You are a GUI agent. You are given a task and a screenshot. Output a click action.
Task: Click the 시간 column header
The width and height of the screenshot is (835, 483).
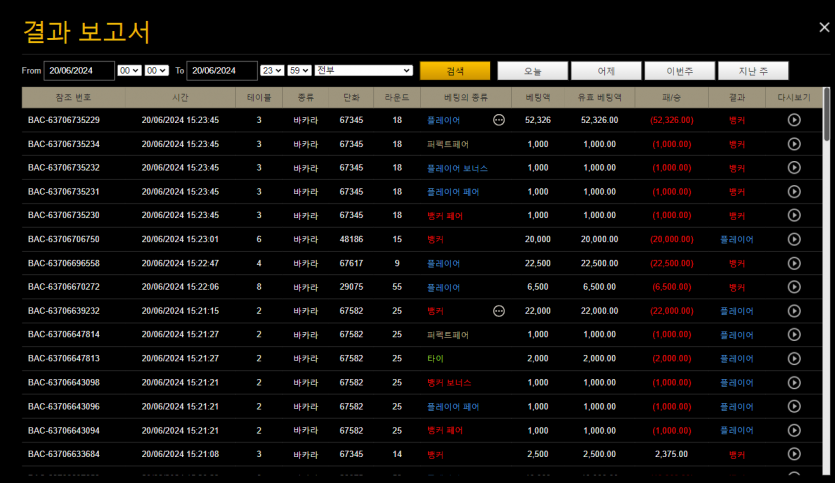(x=180, y=97)
